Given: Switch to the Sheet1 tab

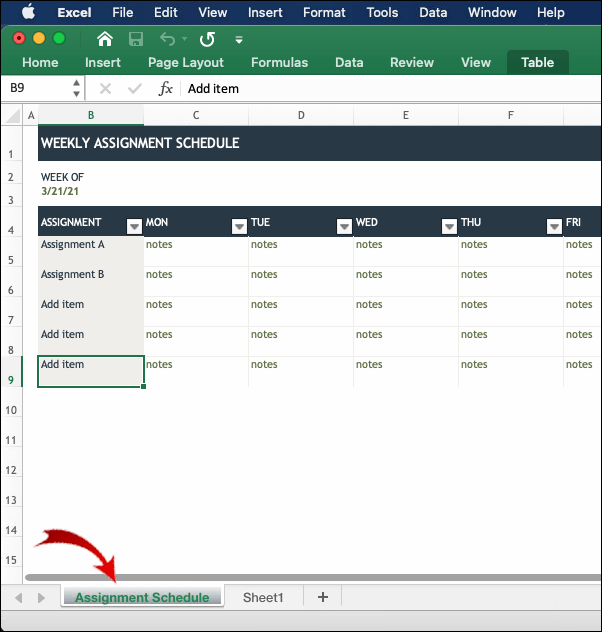Looking at the screenshot, I should pos(263,597).
